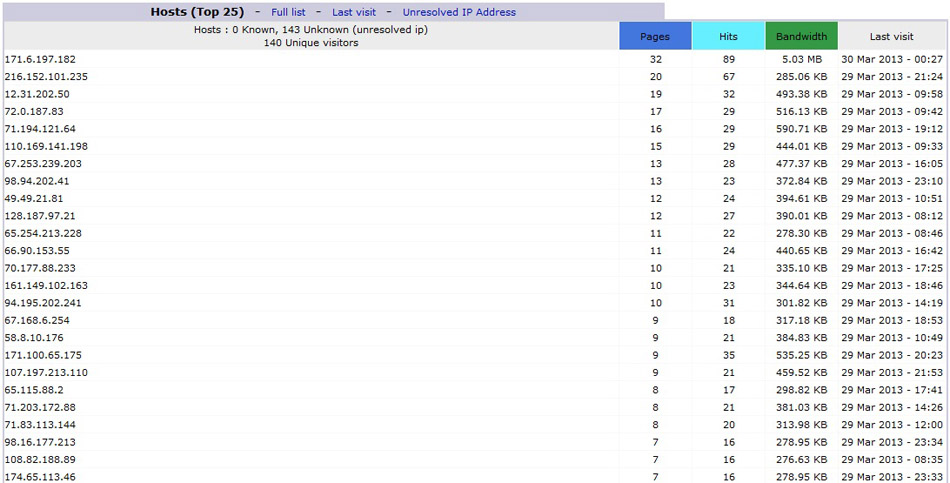Select host IP 67.168.6.254

37,320
